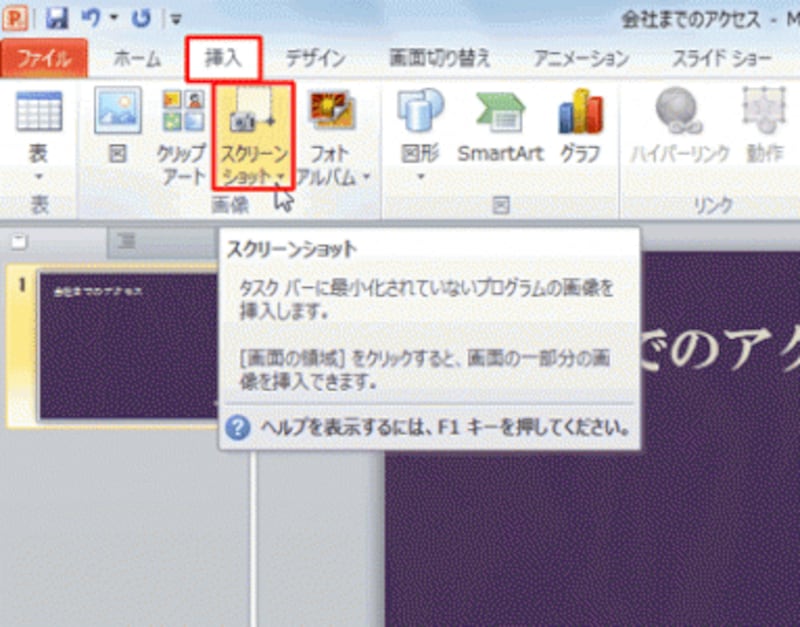Open the Undo history dropdown arrow
Viewport: 800px width, 627px height.
pos(114,19)
